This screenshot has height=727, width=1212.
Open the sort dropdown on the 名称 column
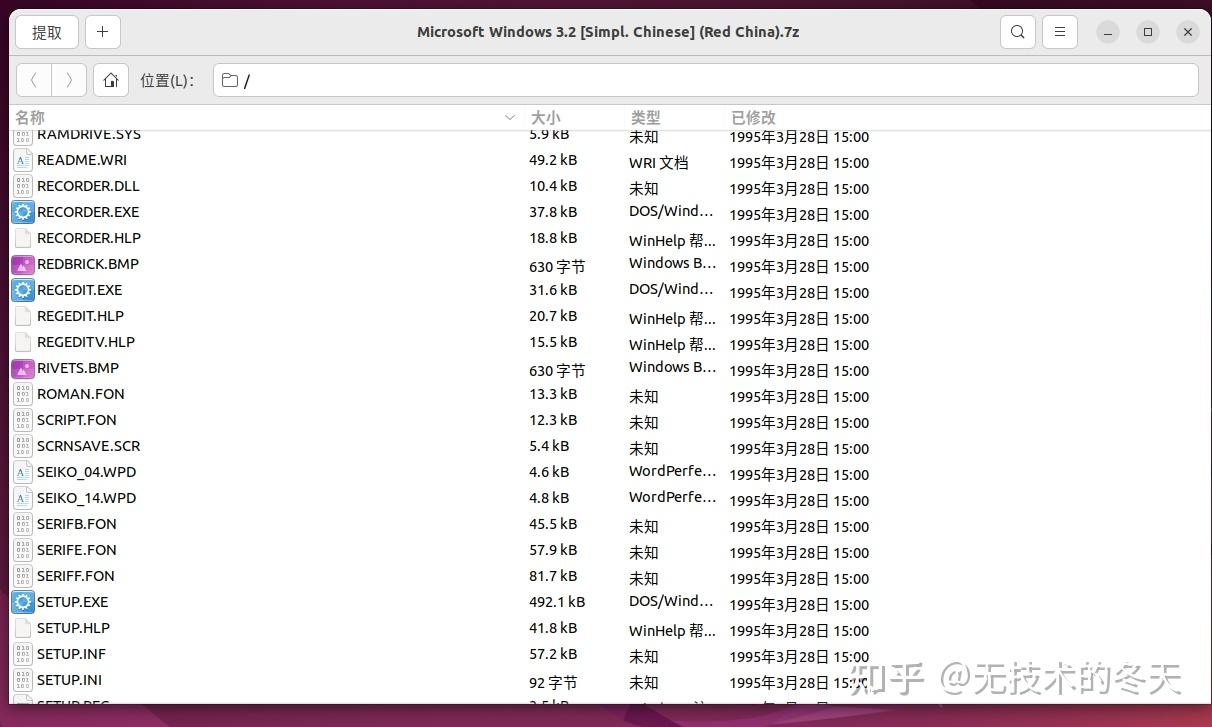[x=509, y=117]
